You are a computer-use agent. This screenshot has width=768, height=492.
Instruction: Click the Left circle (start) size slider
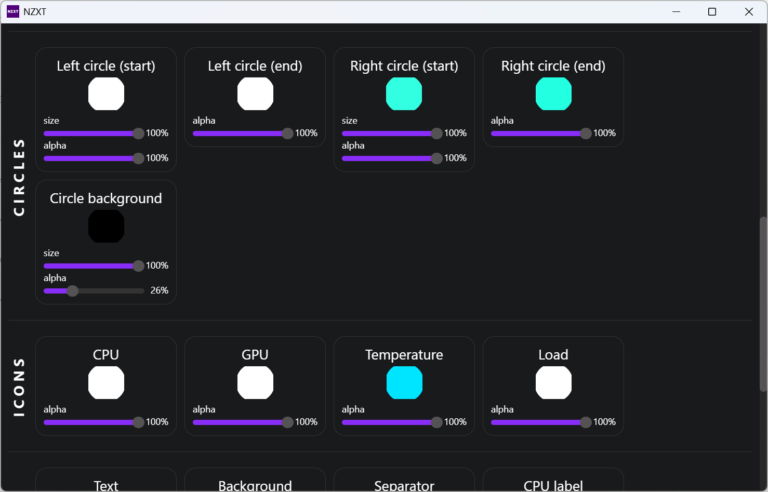[x=92, y=133]
